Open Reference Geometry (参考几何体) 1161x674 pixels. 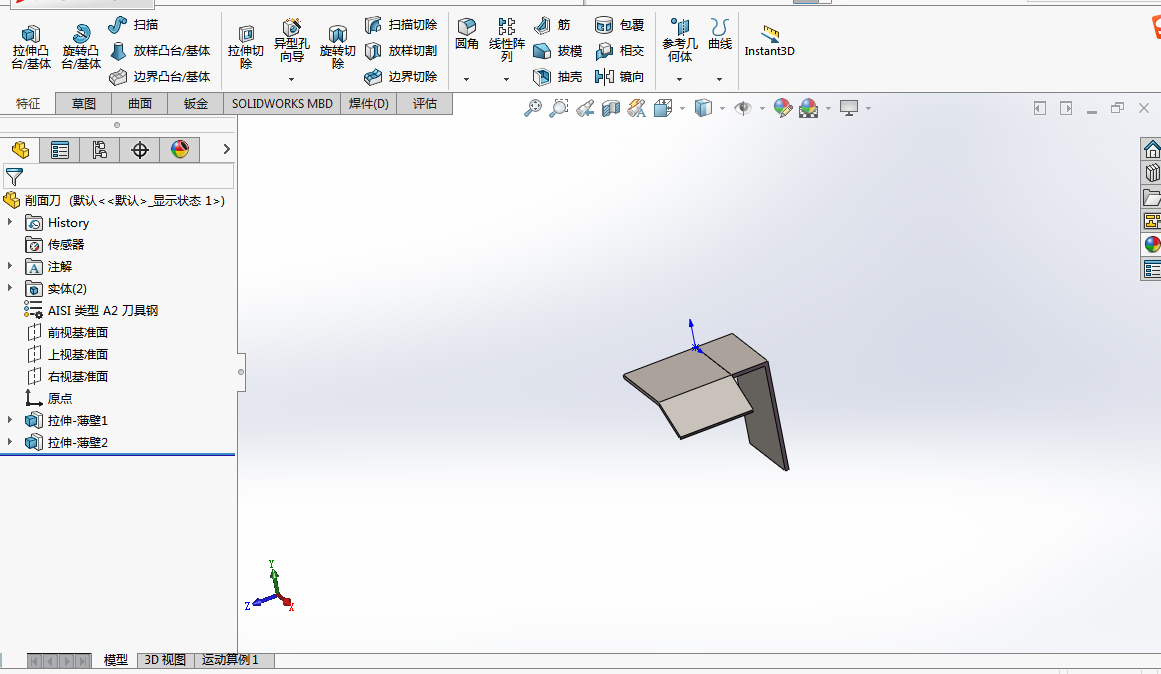pos(680,41)
